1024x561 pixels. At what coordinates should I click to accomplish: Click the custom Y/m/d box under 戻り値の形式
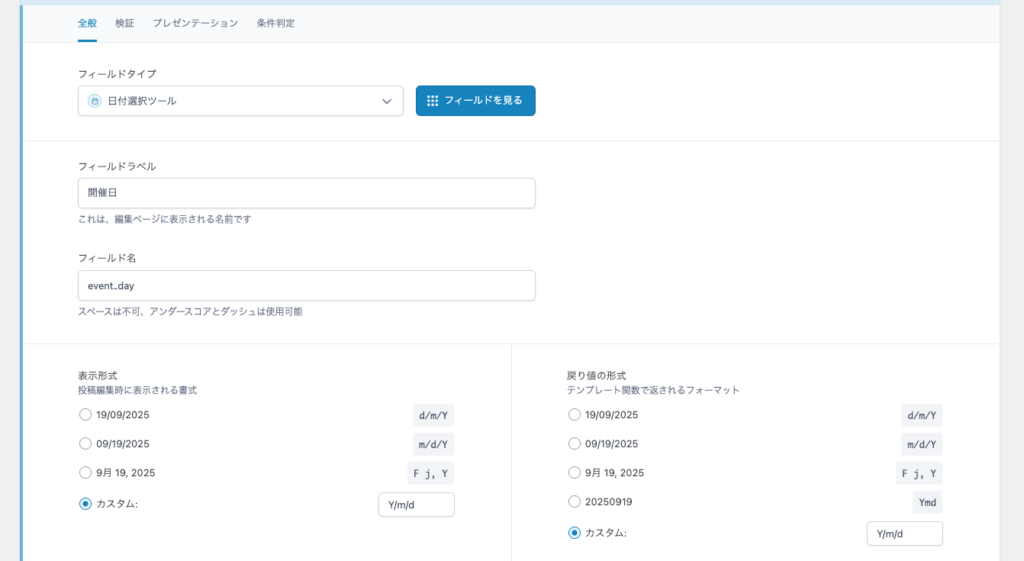pyautogui.click(x=904, y=534)
